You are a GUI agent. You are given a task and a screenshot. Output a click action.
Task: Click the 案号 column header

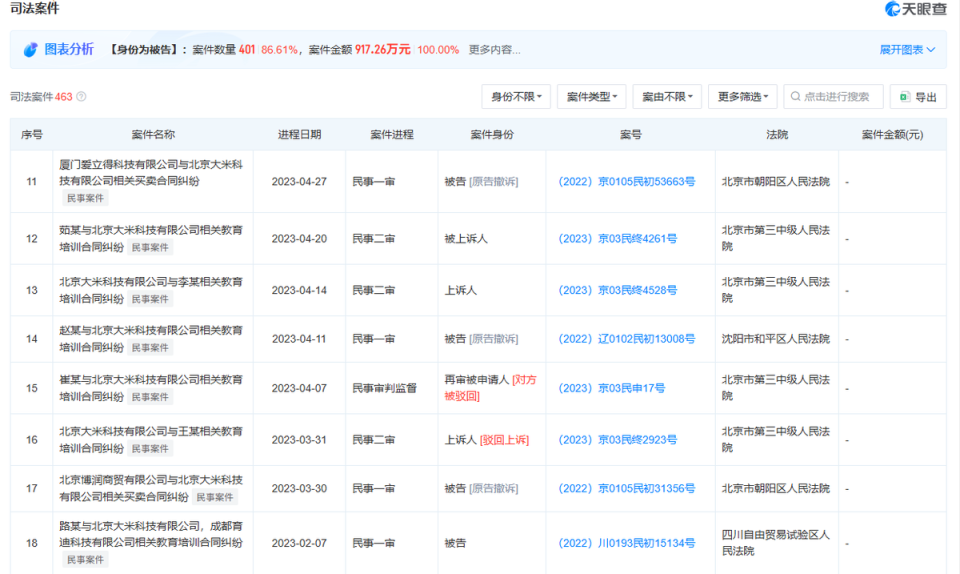(631, 135)
